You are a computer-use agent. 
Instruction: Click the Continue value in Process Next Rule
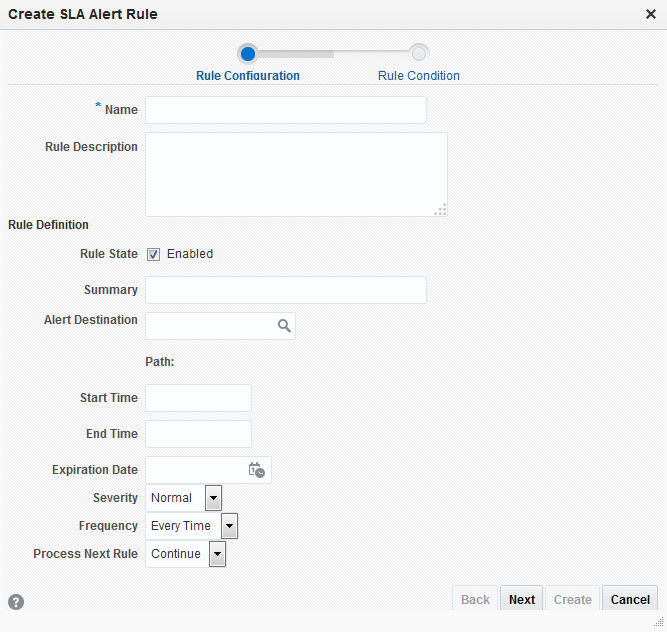pos(177,554)
